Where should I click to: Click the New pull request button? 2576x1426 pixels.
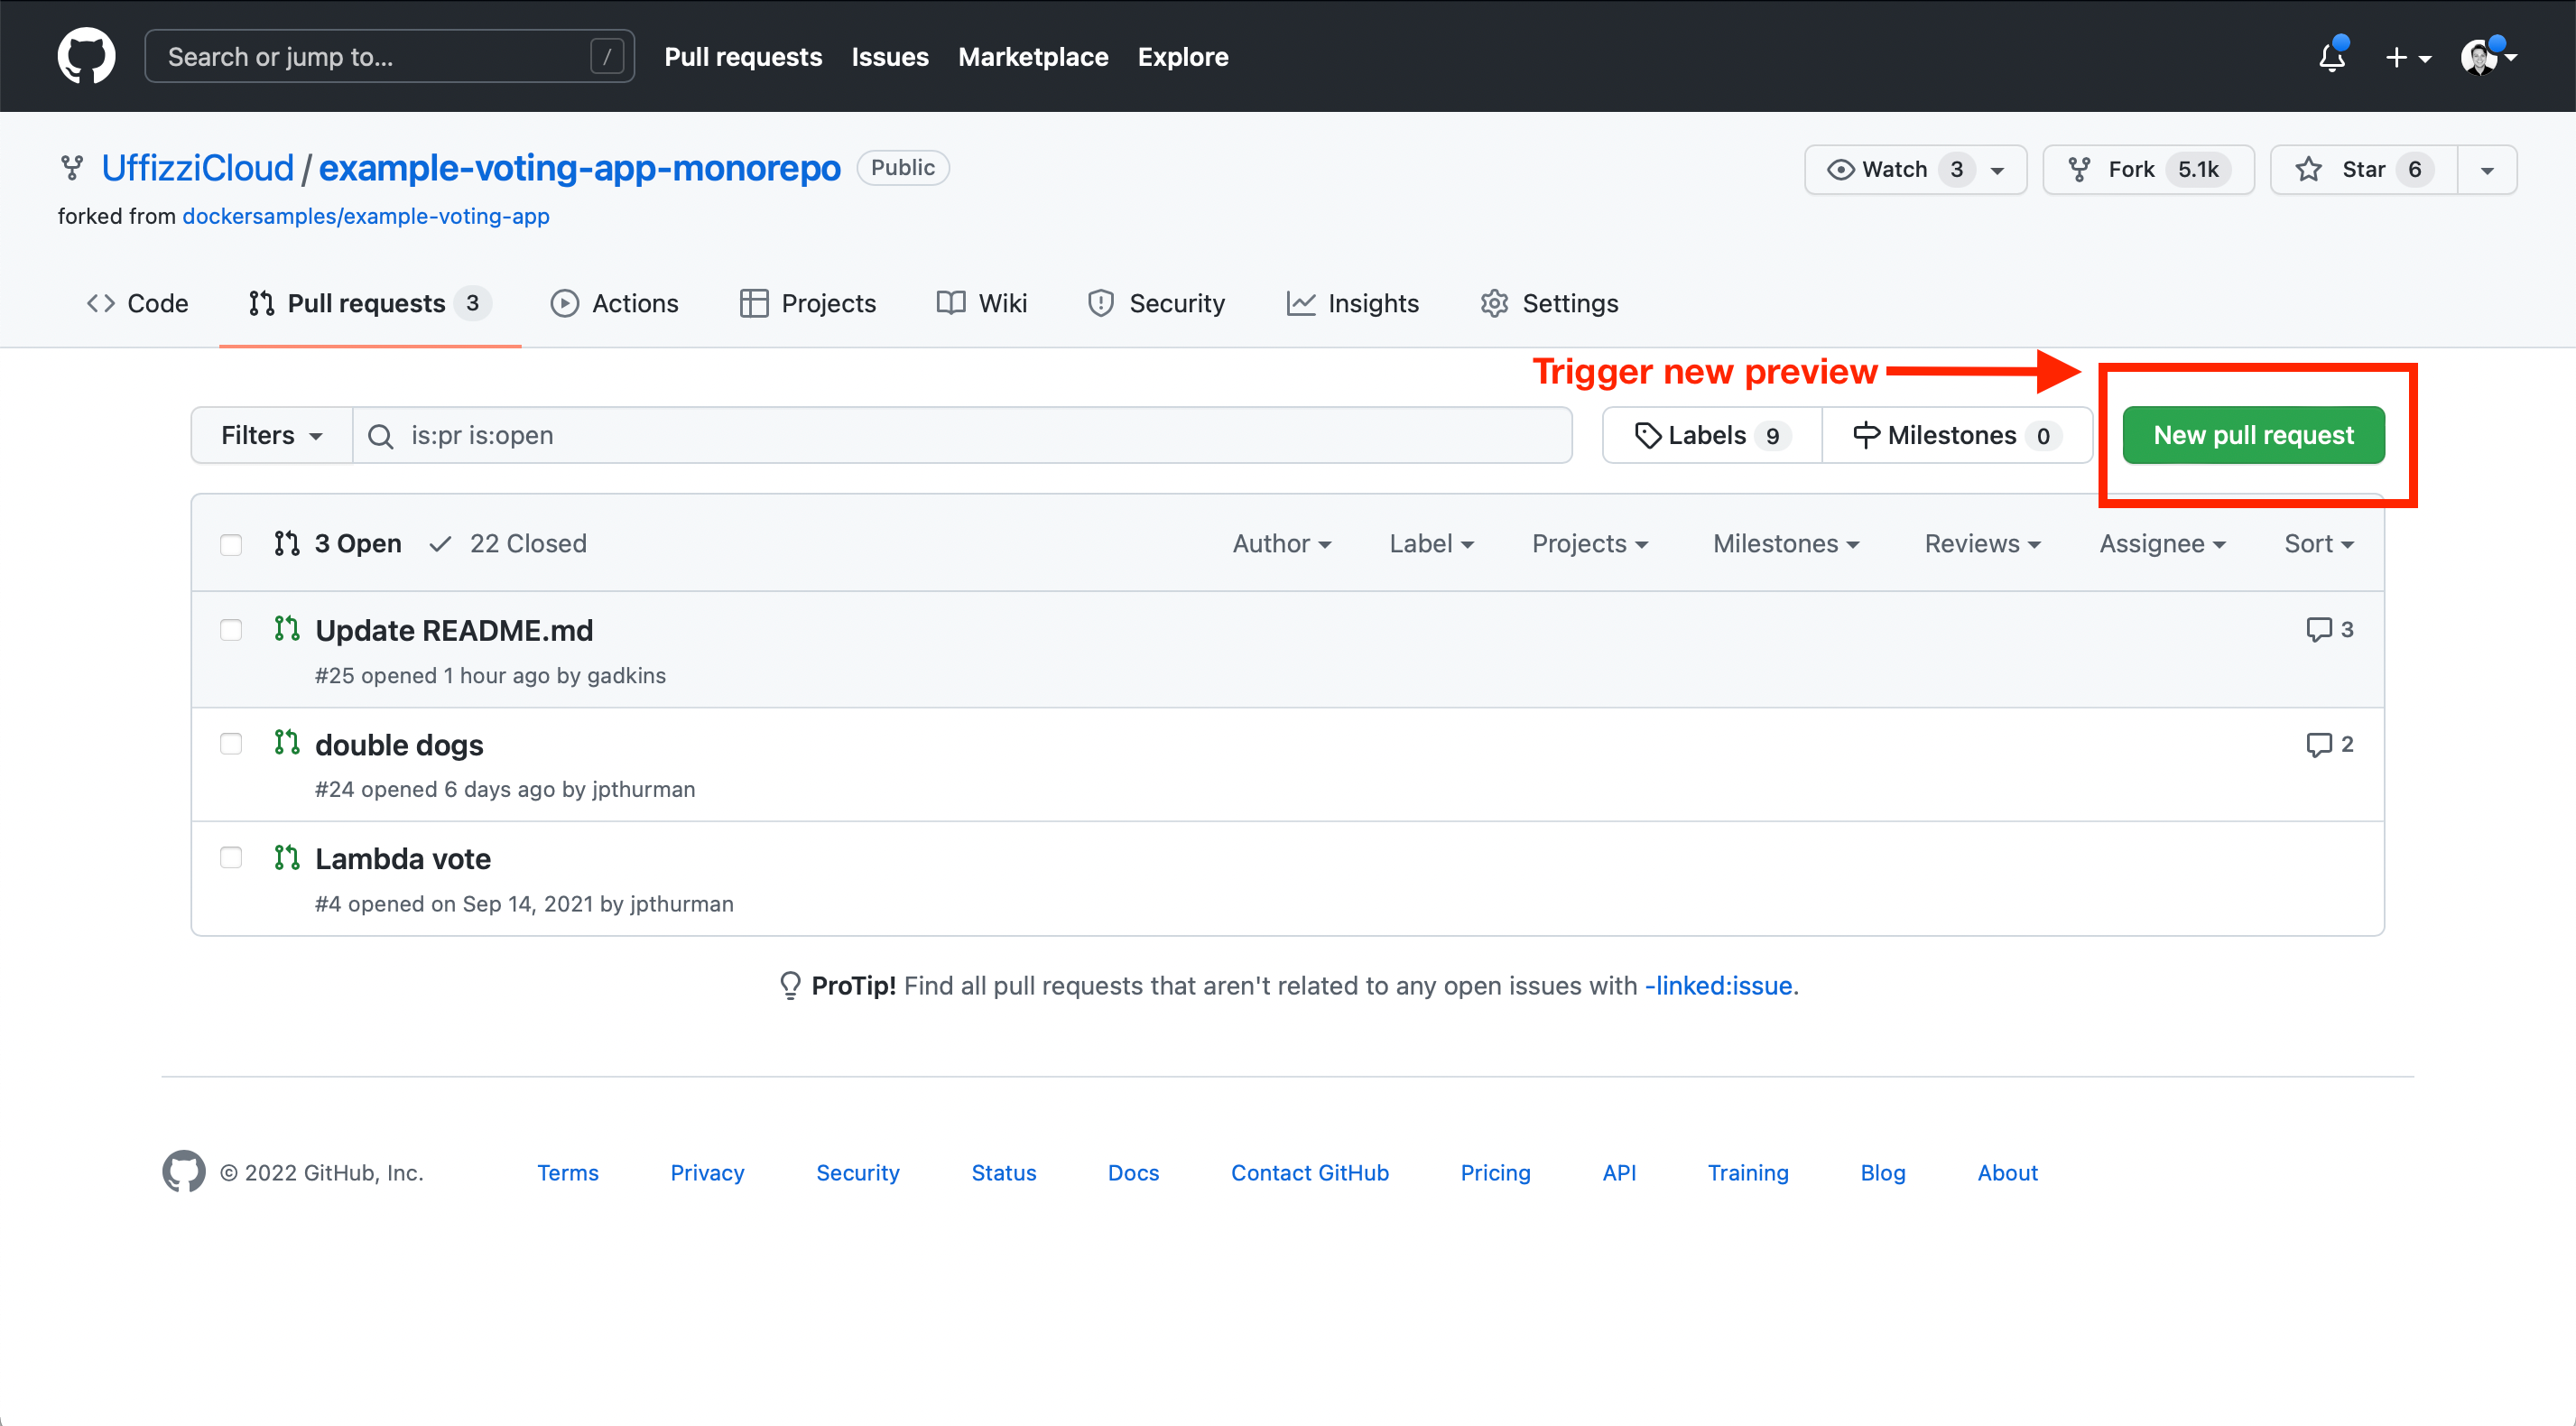pos(2253,435)
